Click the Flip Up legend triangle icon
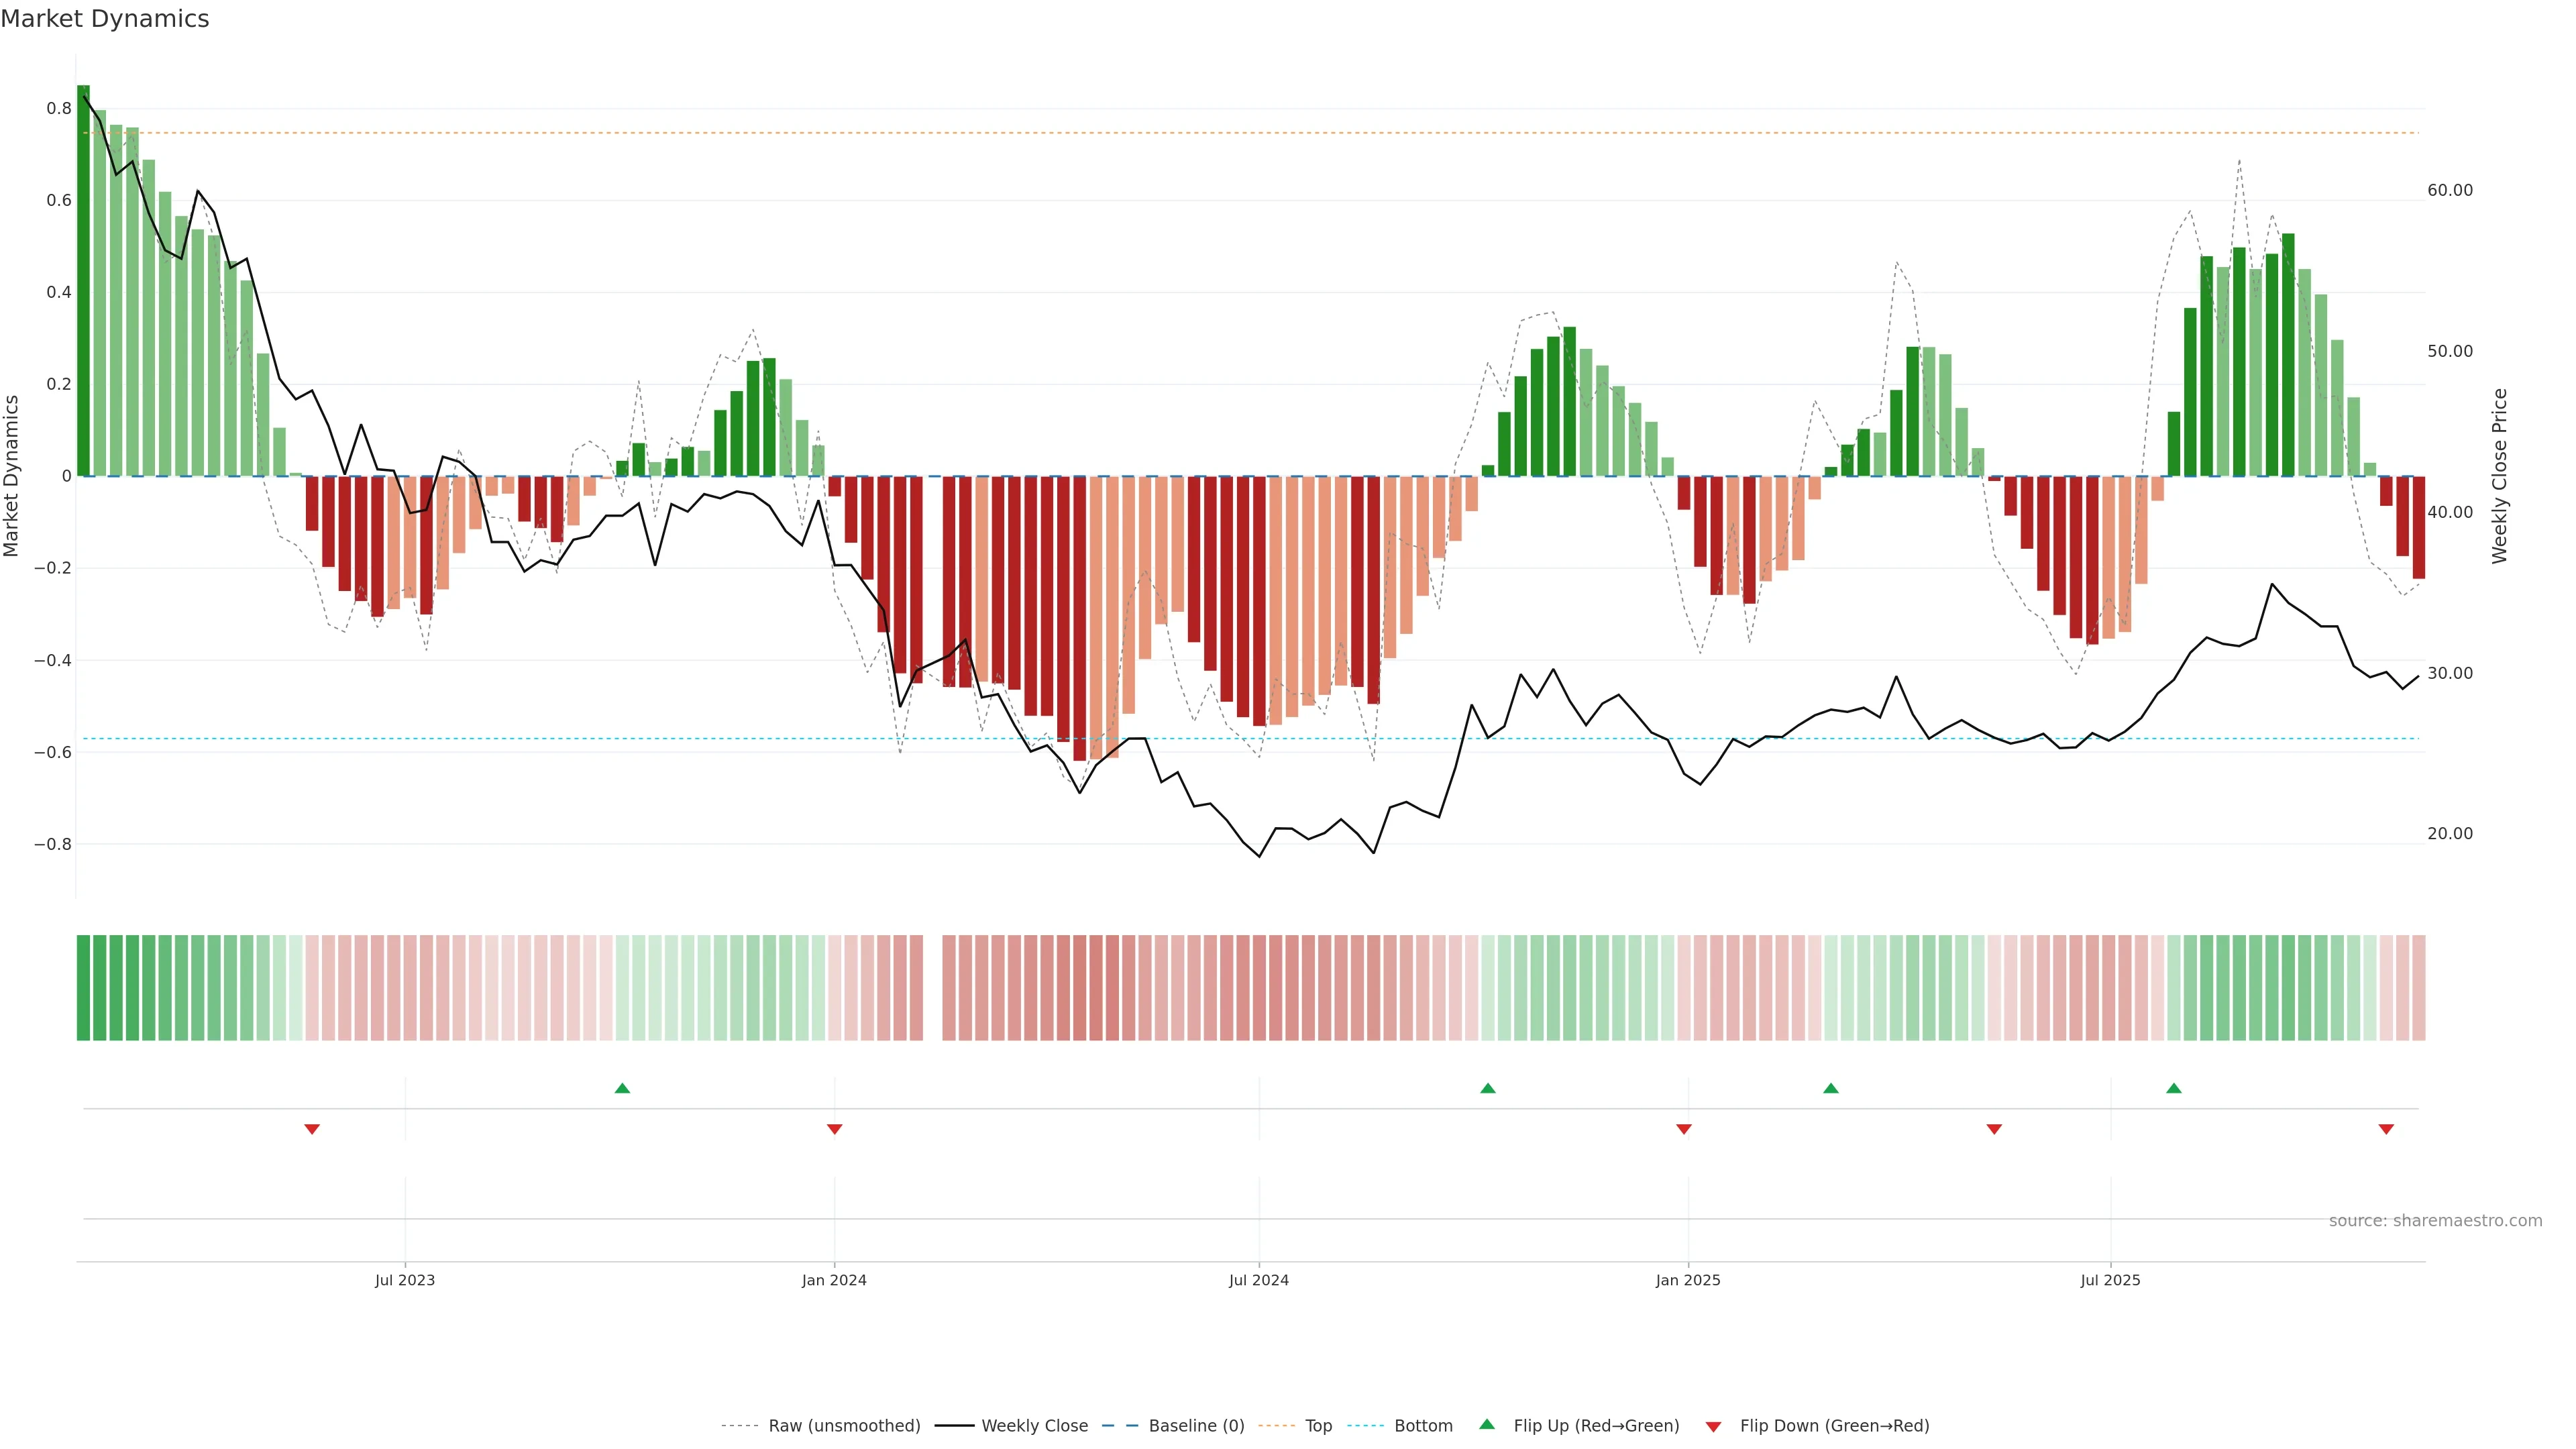Image resolution: width=2576 pixels, height=1449 pixels. 1486,1425
